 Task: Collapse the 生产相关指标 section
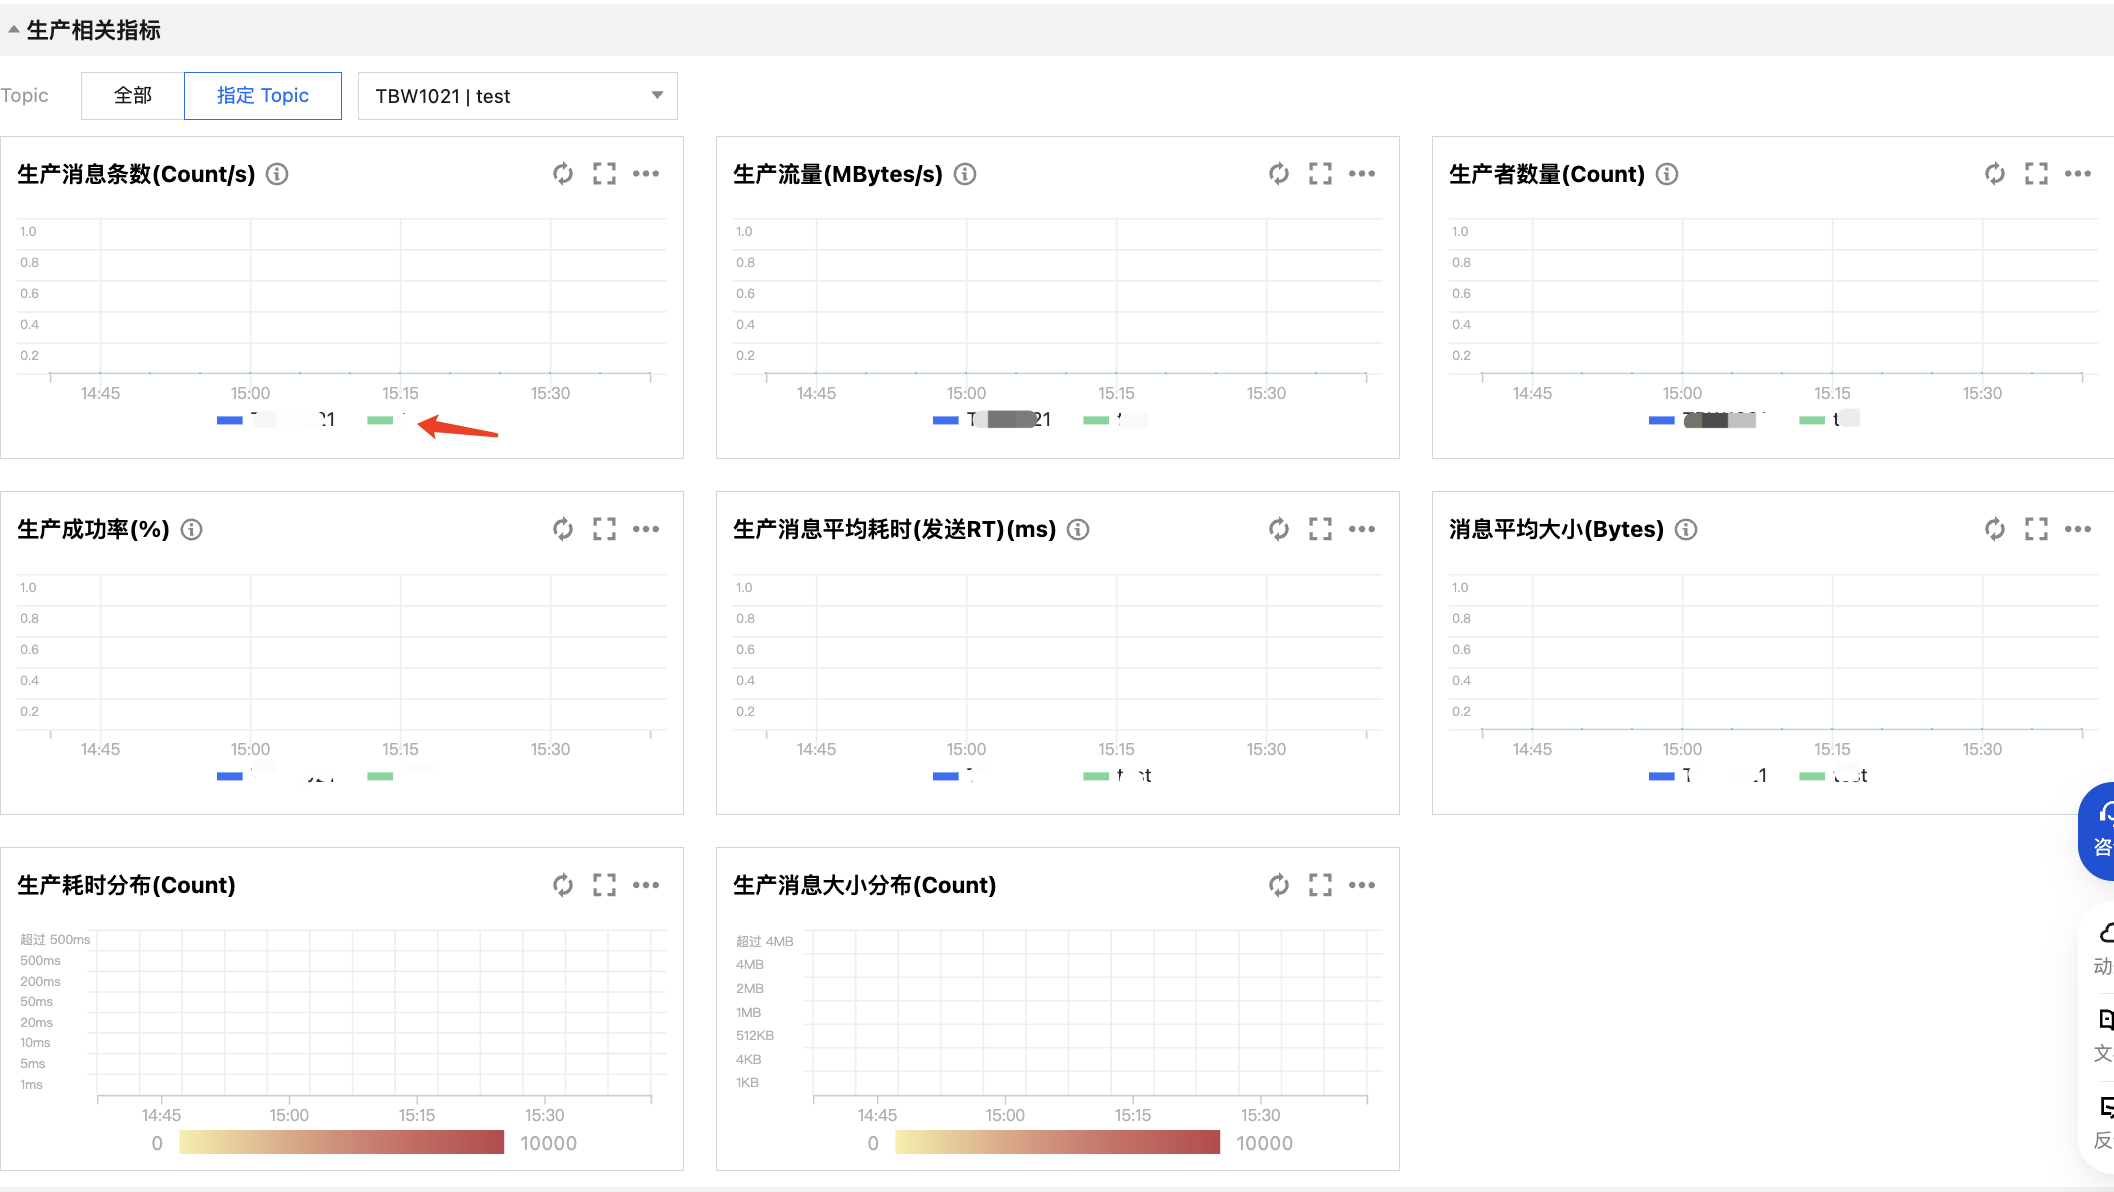(14, 30)
